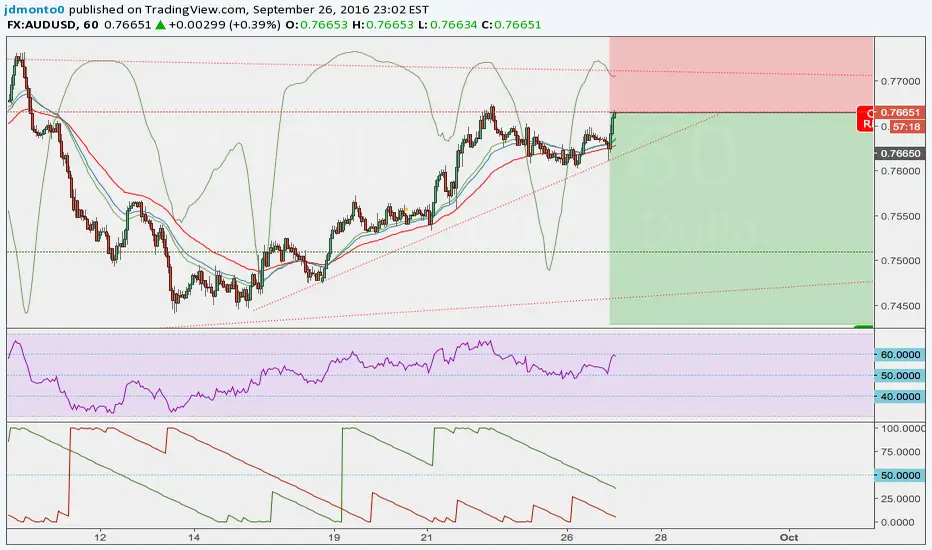This screenshot has height=550, width=932.
Task: Click the 28 date label on time axis
Action: (660, 538)
